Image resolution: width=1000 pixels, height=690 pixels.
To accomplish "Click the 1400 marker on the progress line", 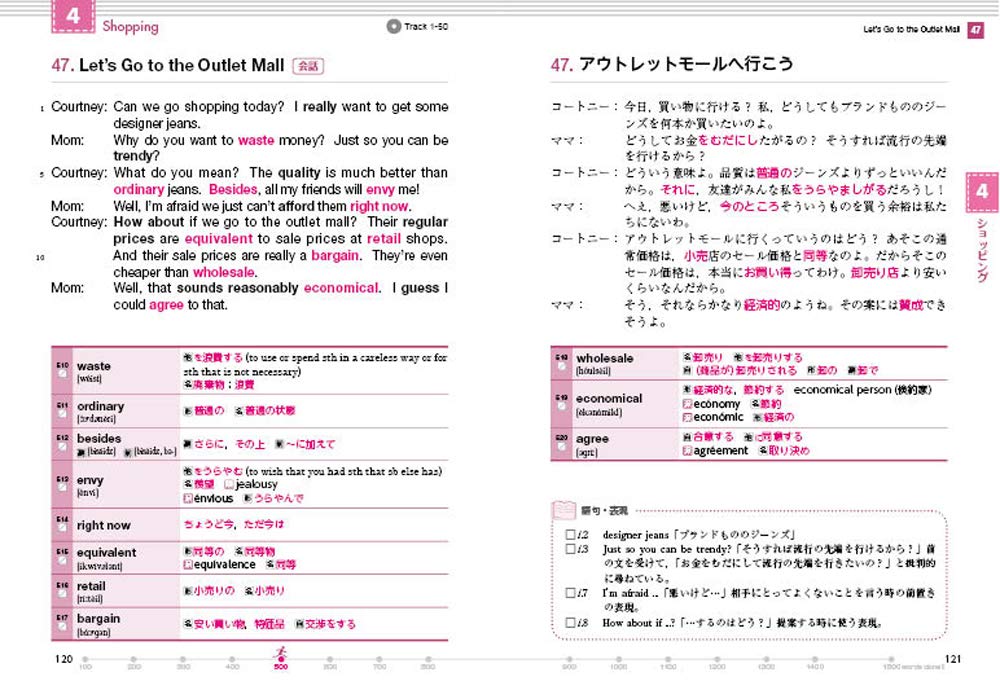I will [814, 660].
